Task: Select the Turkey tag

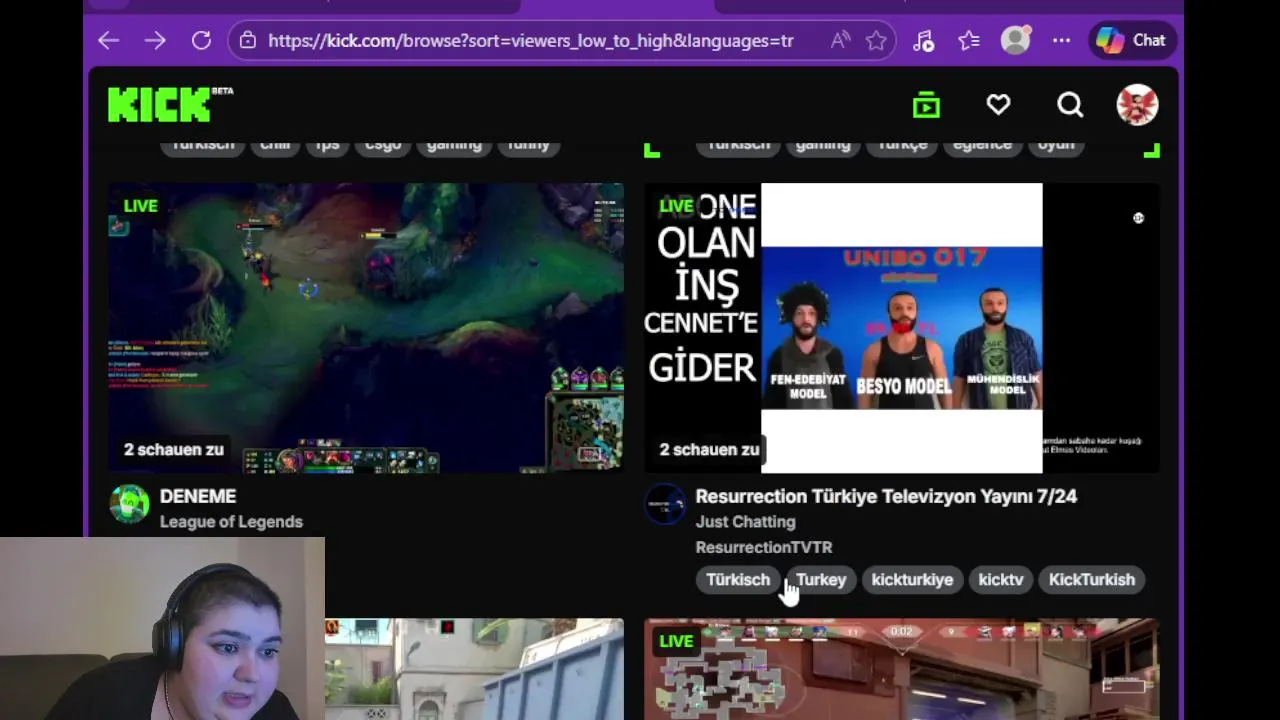Action: [x=821, y=580]
